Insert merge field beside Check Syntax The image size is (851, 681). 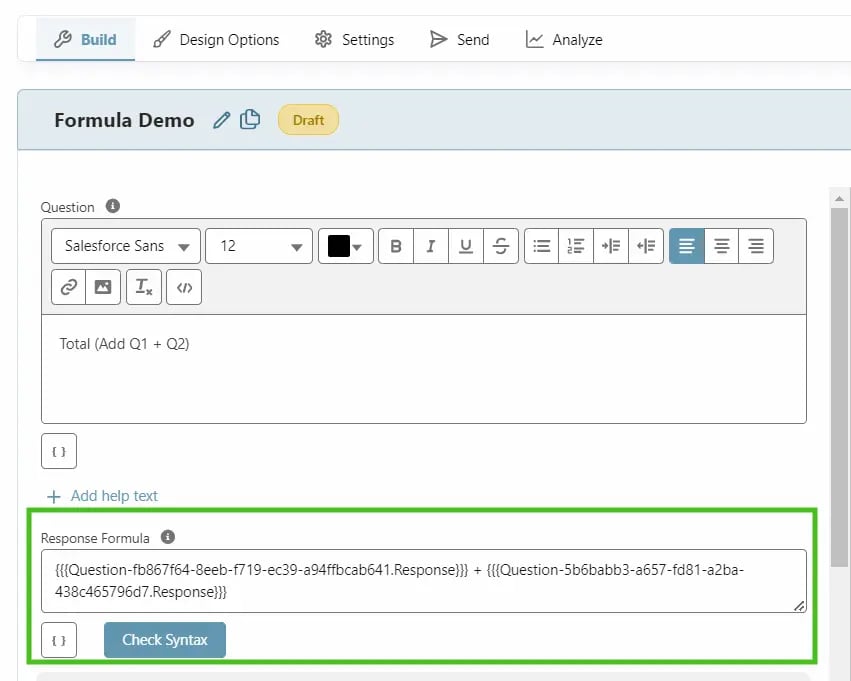point(59,640)
